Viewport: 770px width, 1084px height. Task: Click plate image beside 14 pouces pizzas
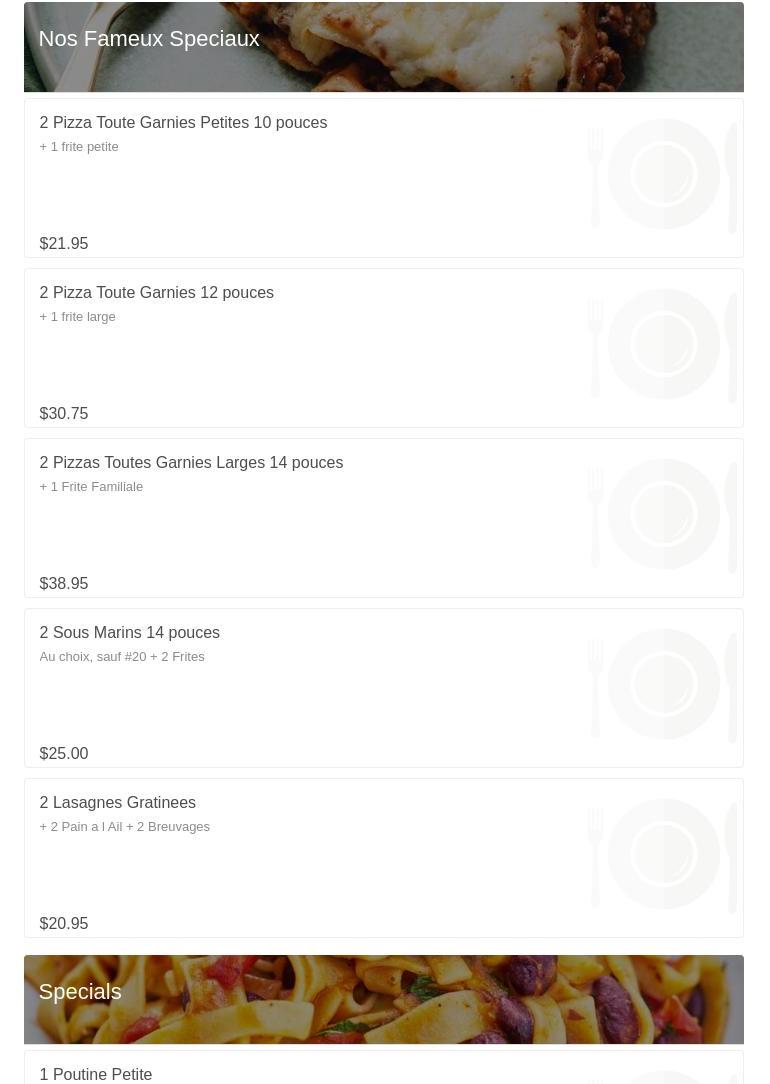coord(663,515)
